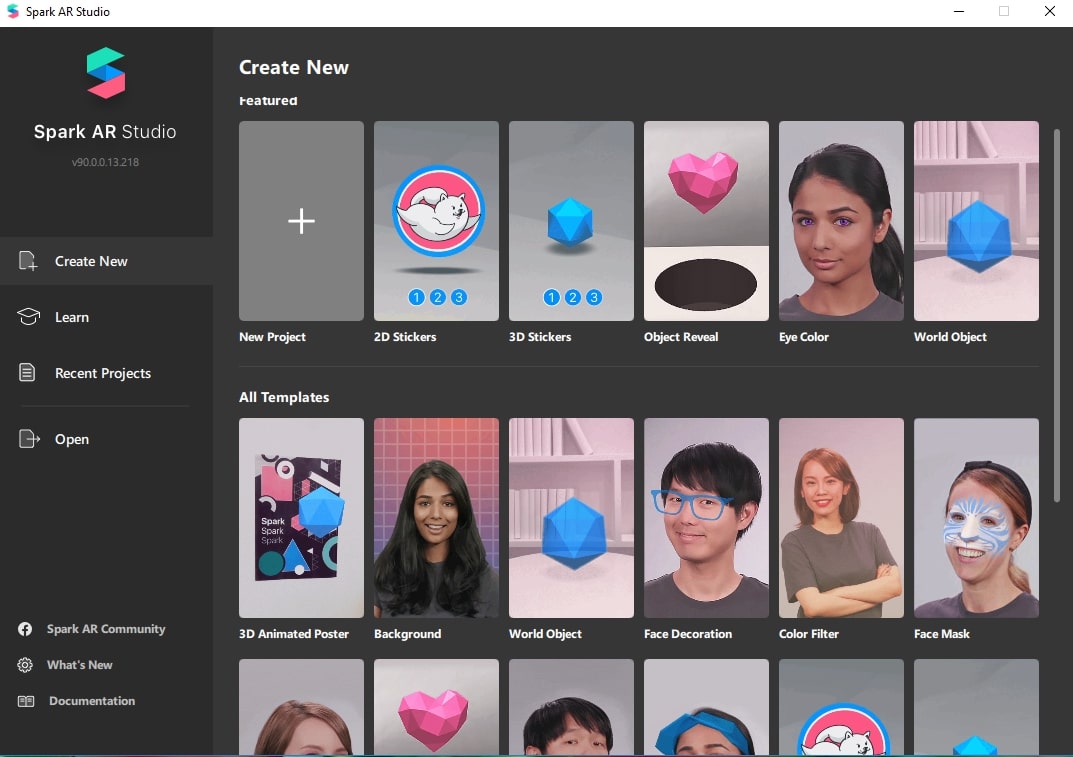The height and width of the screenshot is (757, 1073).
Task: Click the 2D Stickers label
Action: 405,337
